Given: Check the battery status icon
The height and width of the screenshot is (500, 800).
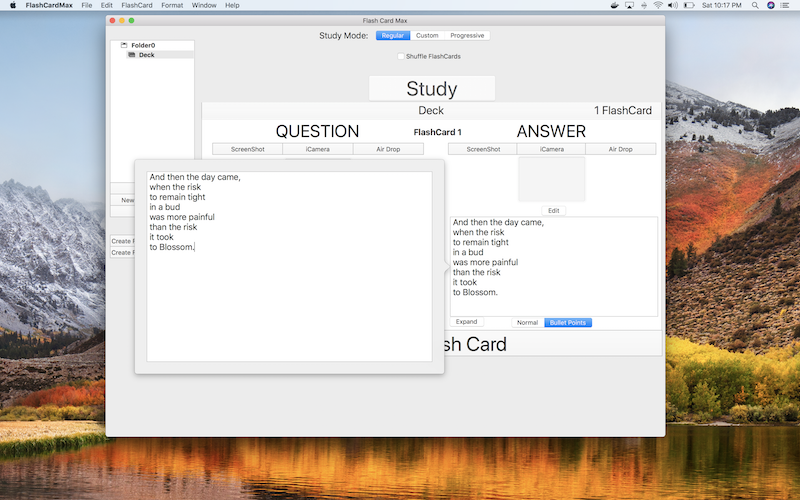Looking at the screenshot, I should tap(689, 5).
